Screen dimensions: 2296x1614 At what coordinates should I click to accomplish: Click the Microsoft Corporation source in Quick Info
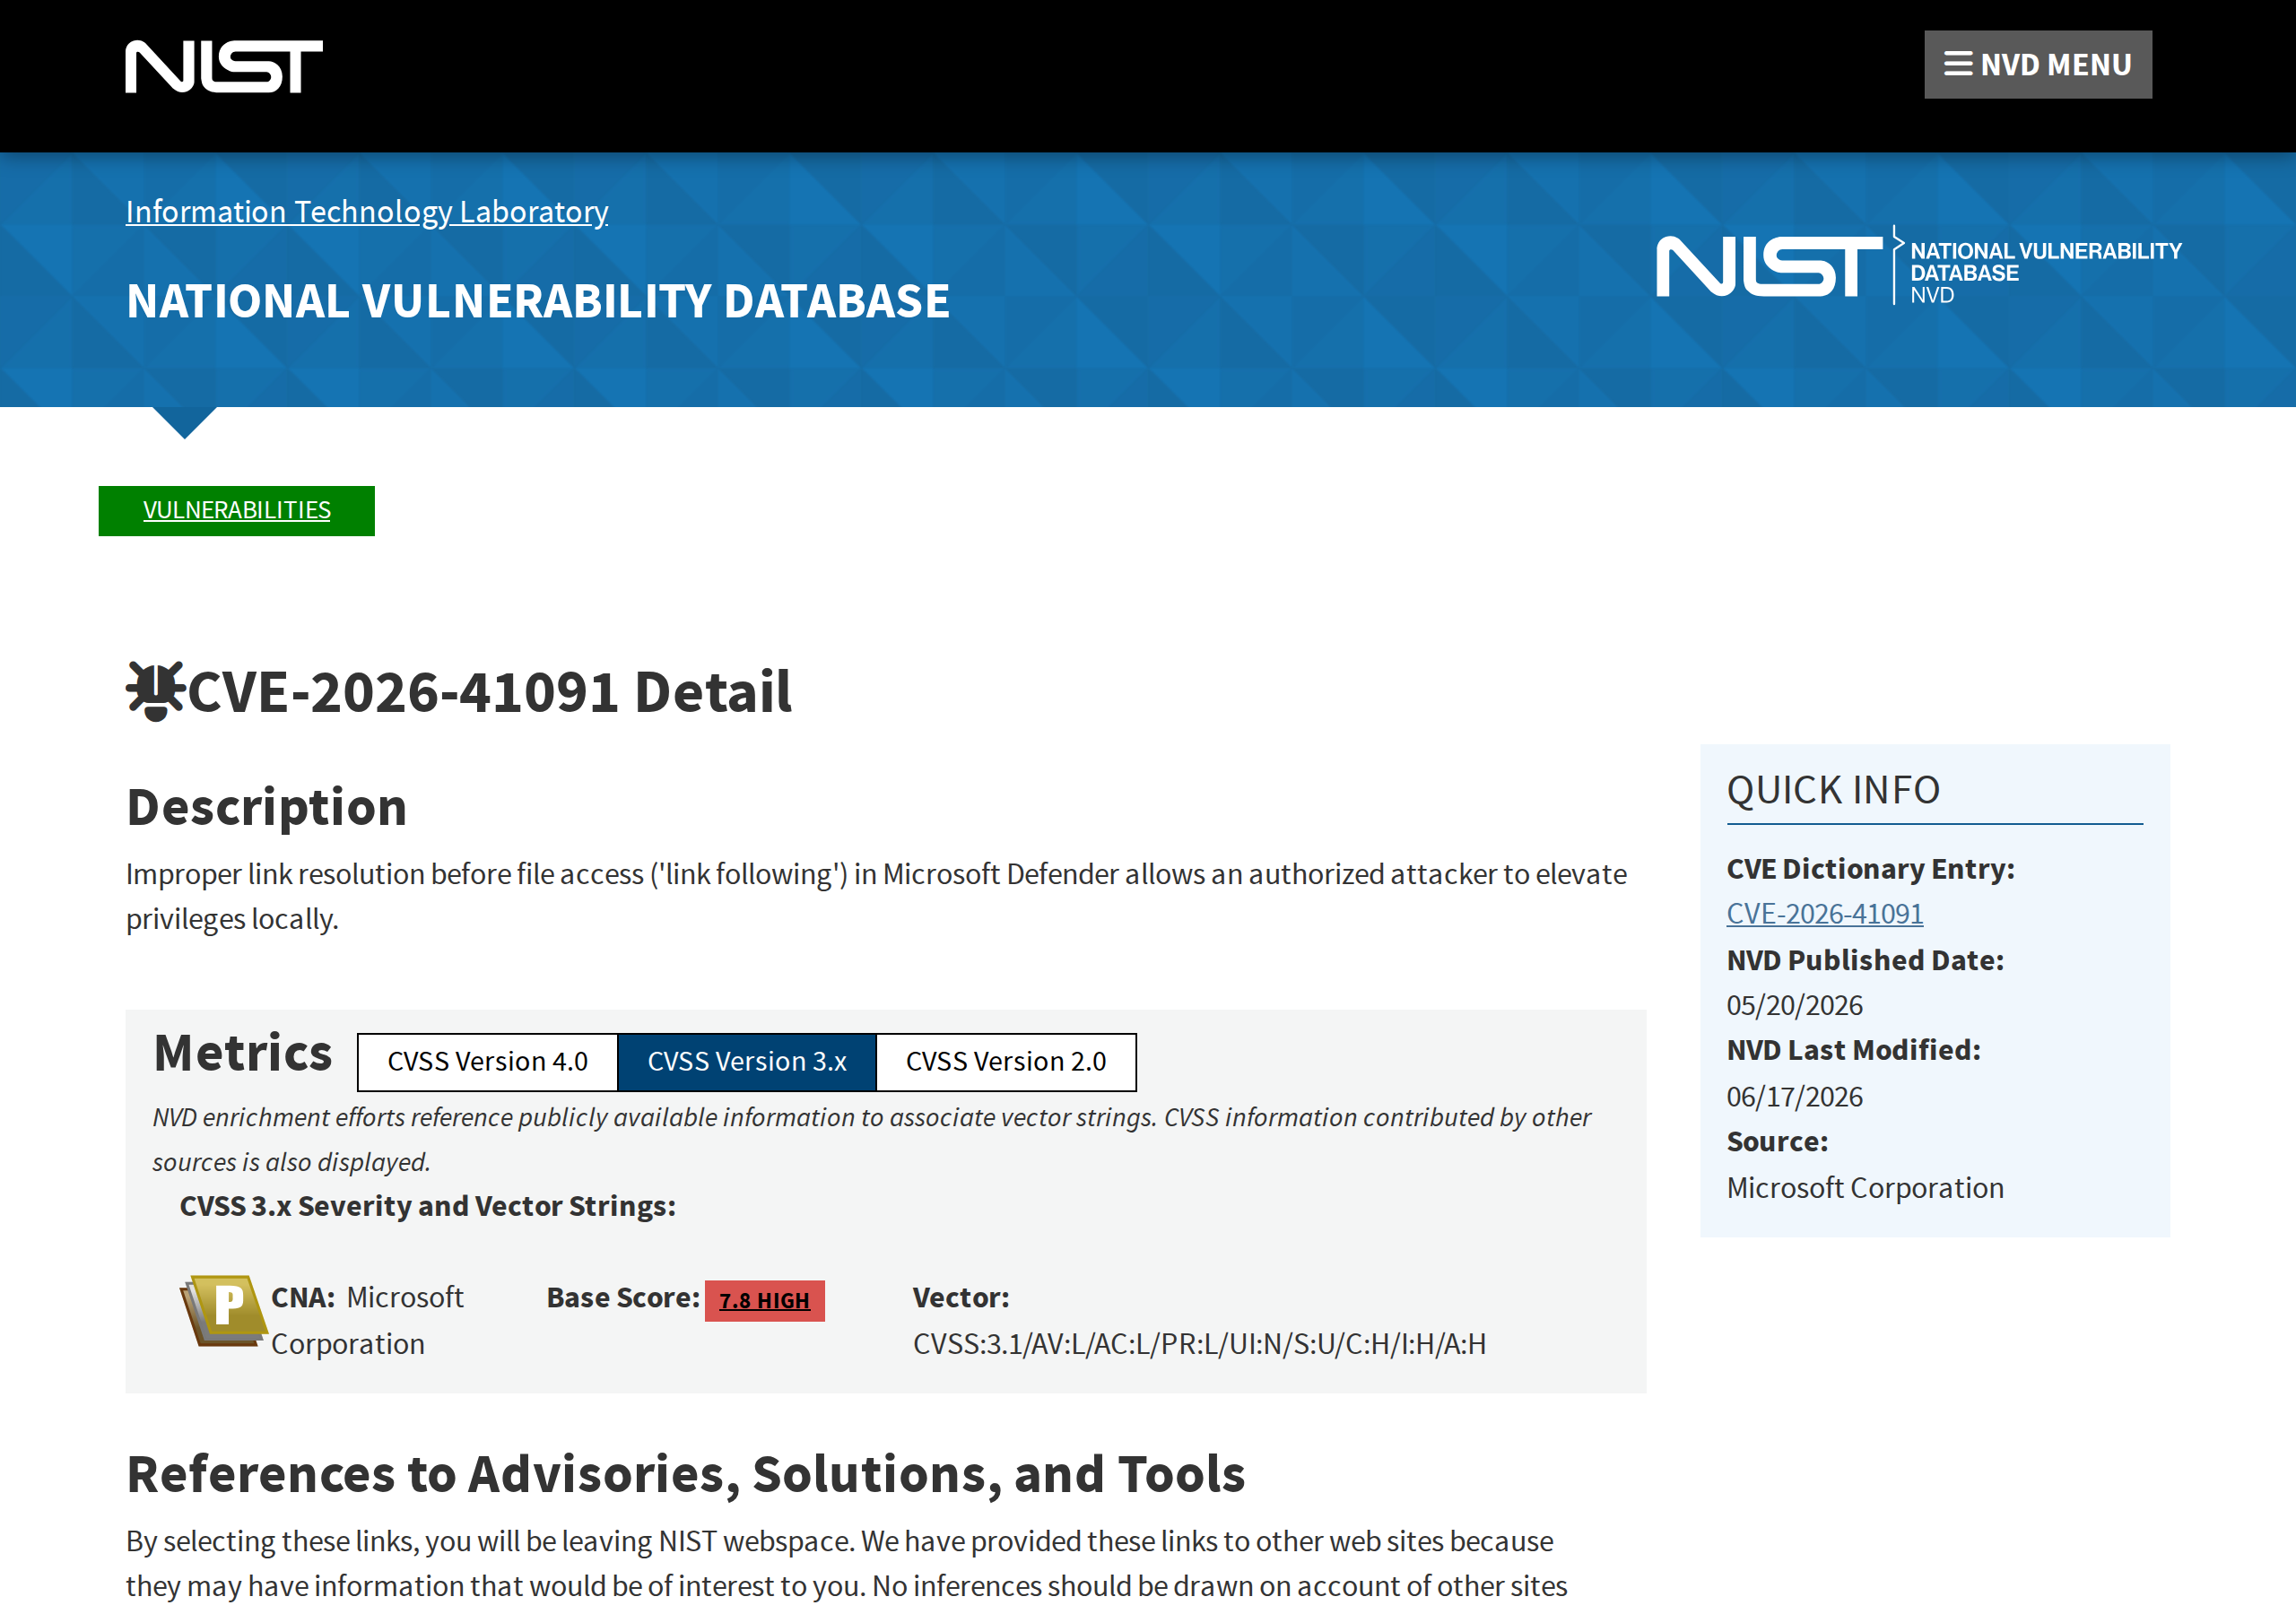pos(1865,1187)
